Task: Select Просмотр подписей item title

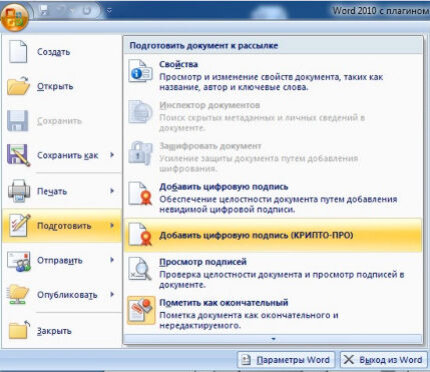Action: click(x=203, y=262)
